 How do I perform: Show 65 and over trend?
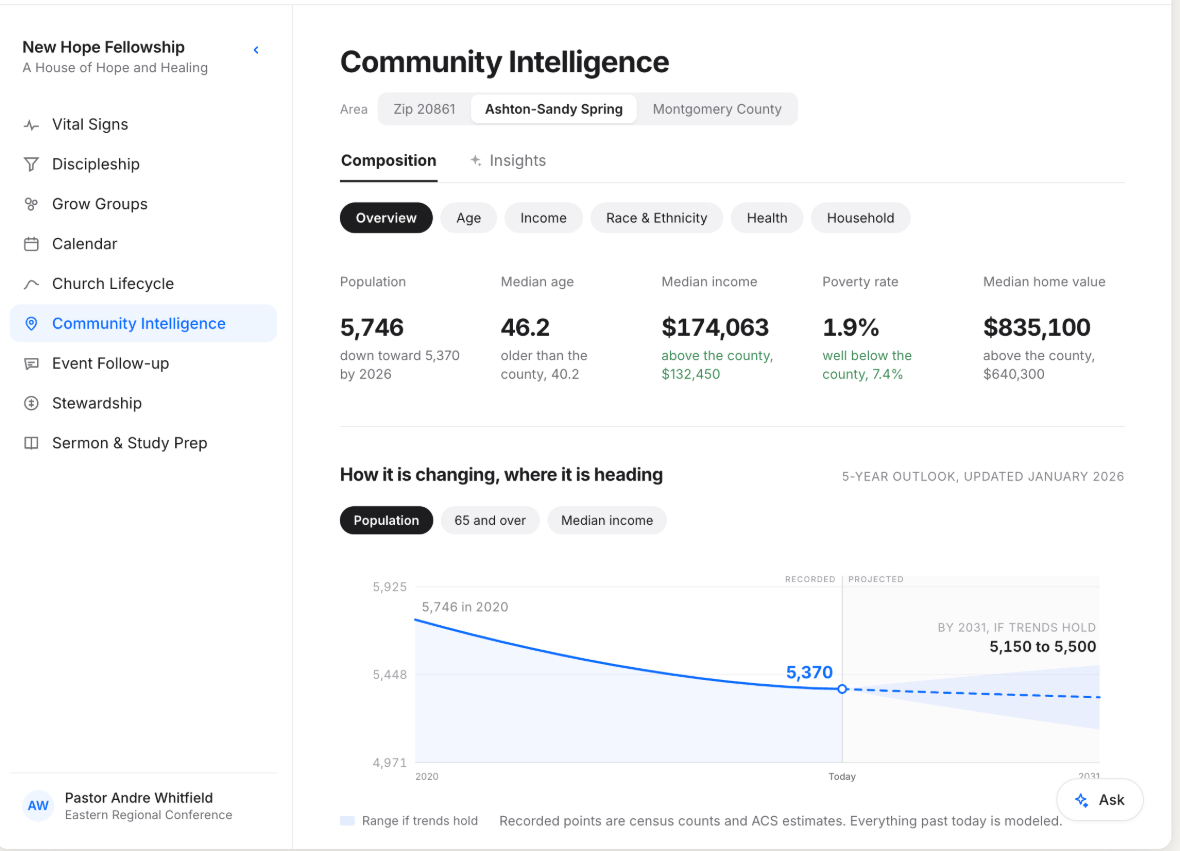490,521
